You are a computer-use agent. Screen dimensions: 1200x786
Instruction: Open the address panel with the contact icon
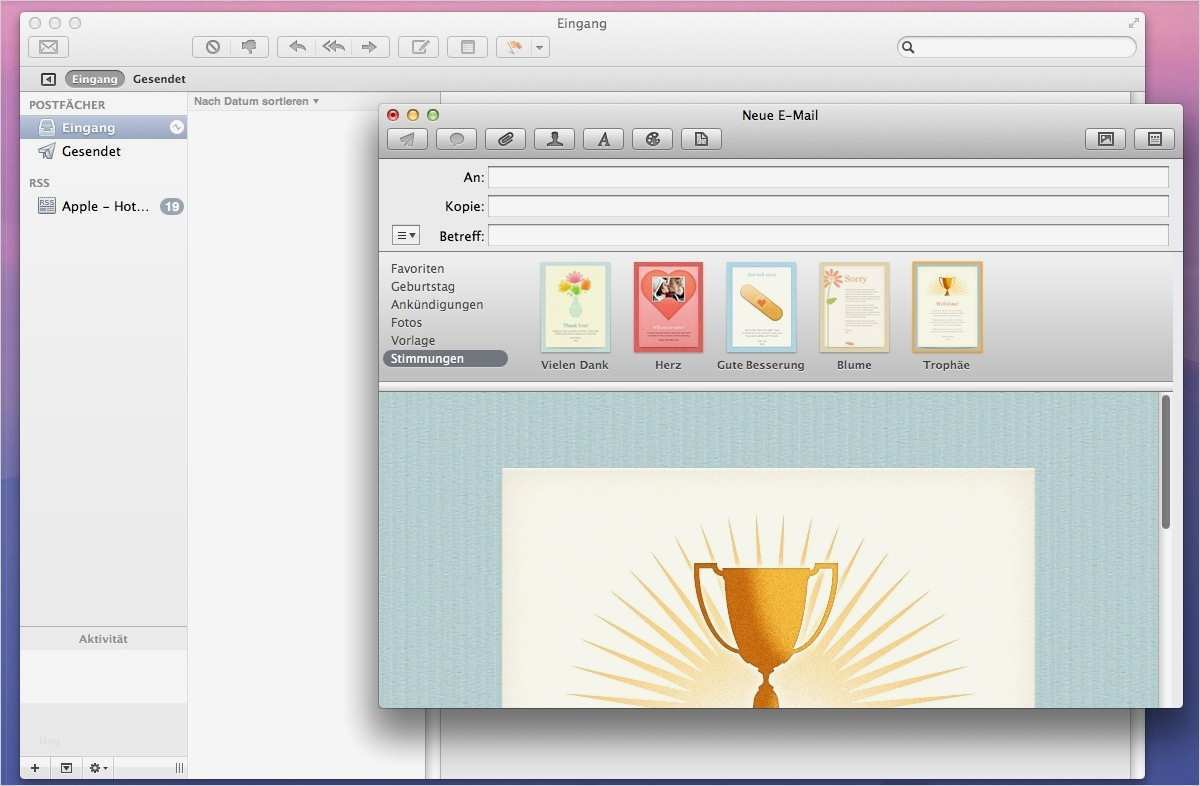[554, 138]
